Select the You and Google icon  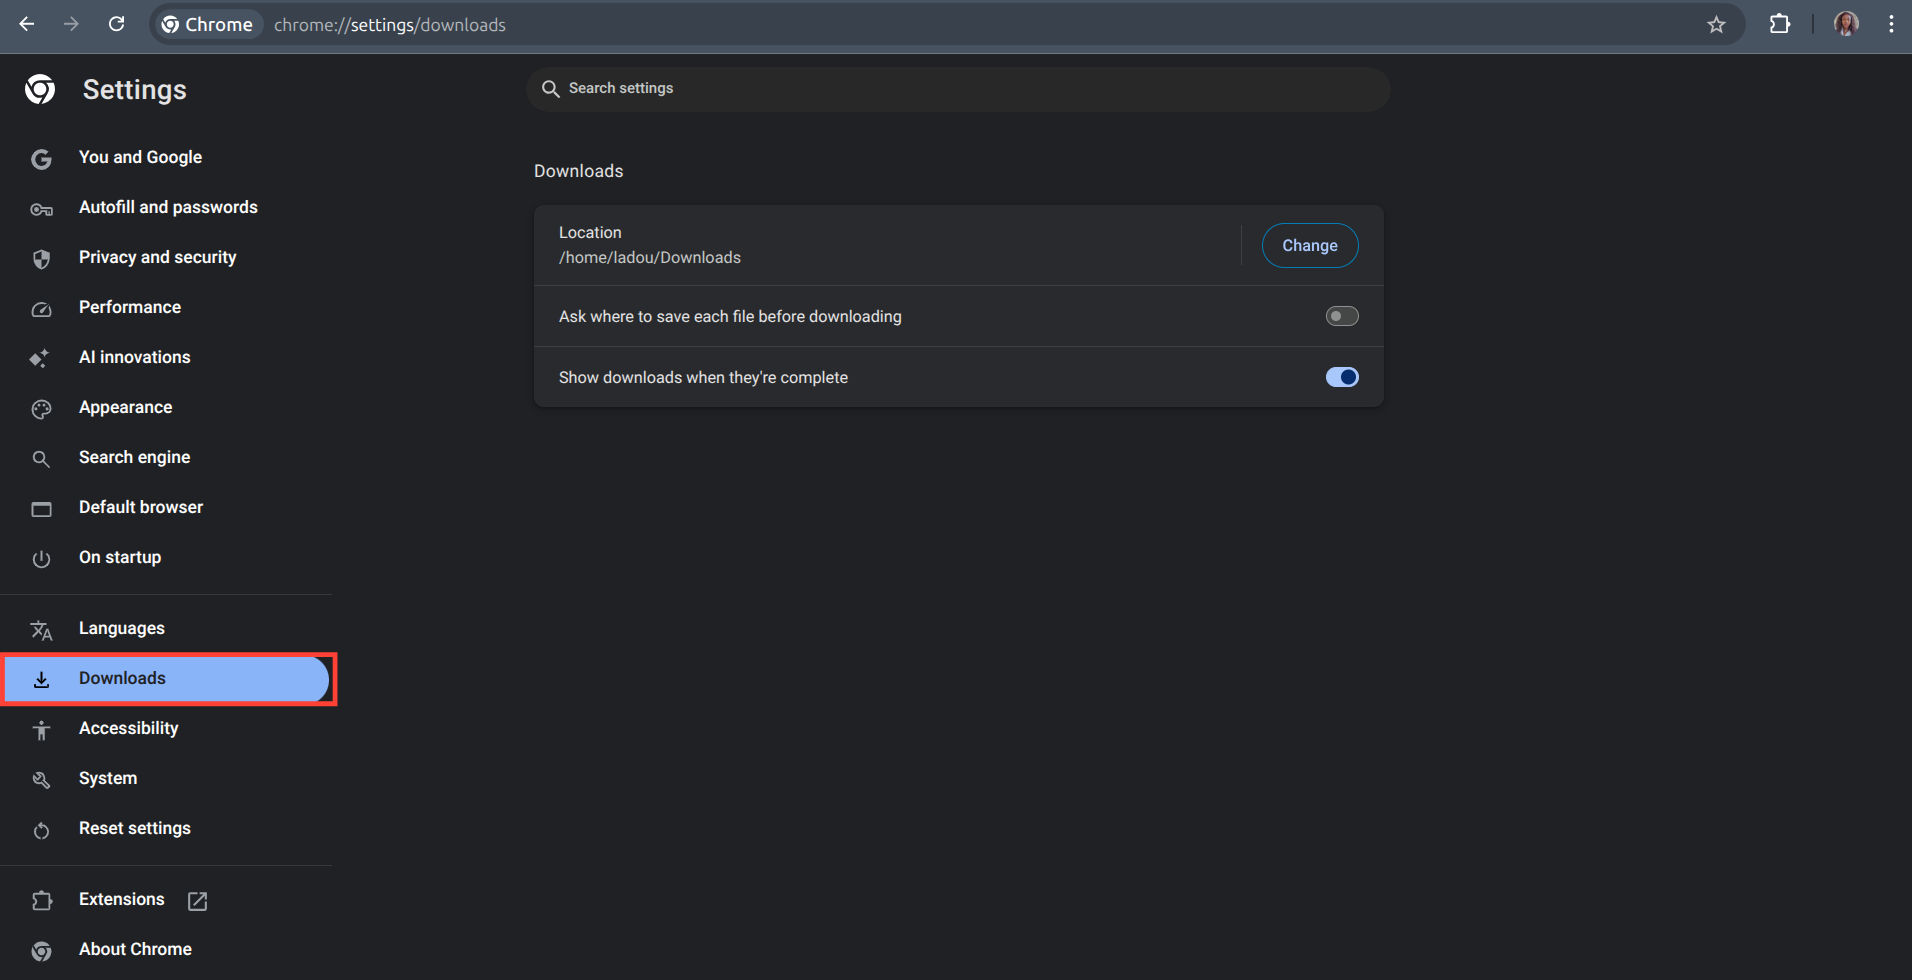[41, 159]
